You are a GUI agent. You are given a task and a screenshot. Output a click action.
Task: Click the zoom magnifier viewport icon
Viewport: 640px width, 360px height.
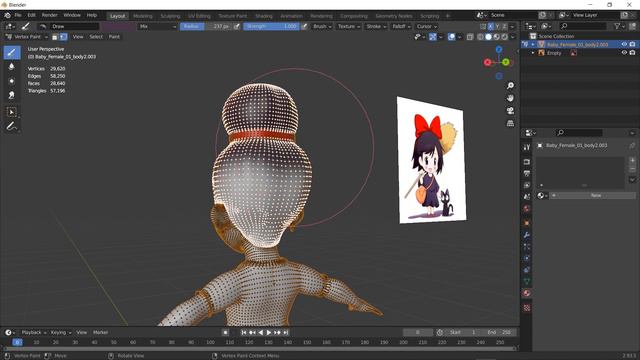pyautogui.click(x=510, y=85)
